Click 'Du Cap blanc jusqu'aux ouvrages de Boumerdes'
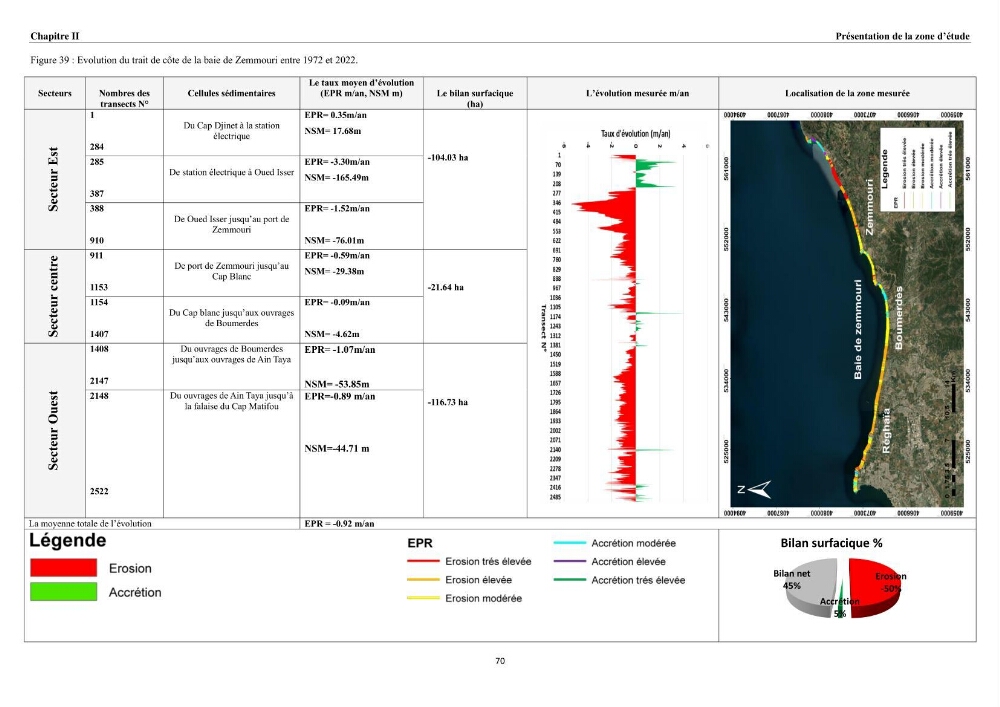The width and height of the screenshot is (1000, 707). tap(232, 317)
